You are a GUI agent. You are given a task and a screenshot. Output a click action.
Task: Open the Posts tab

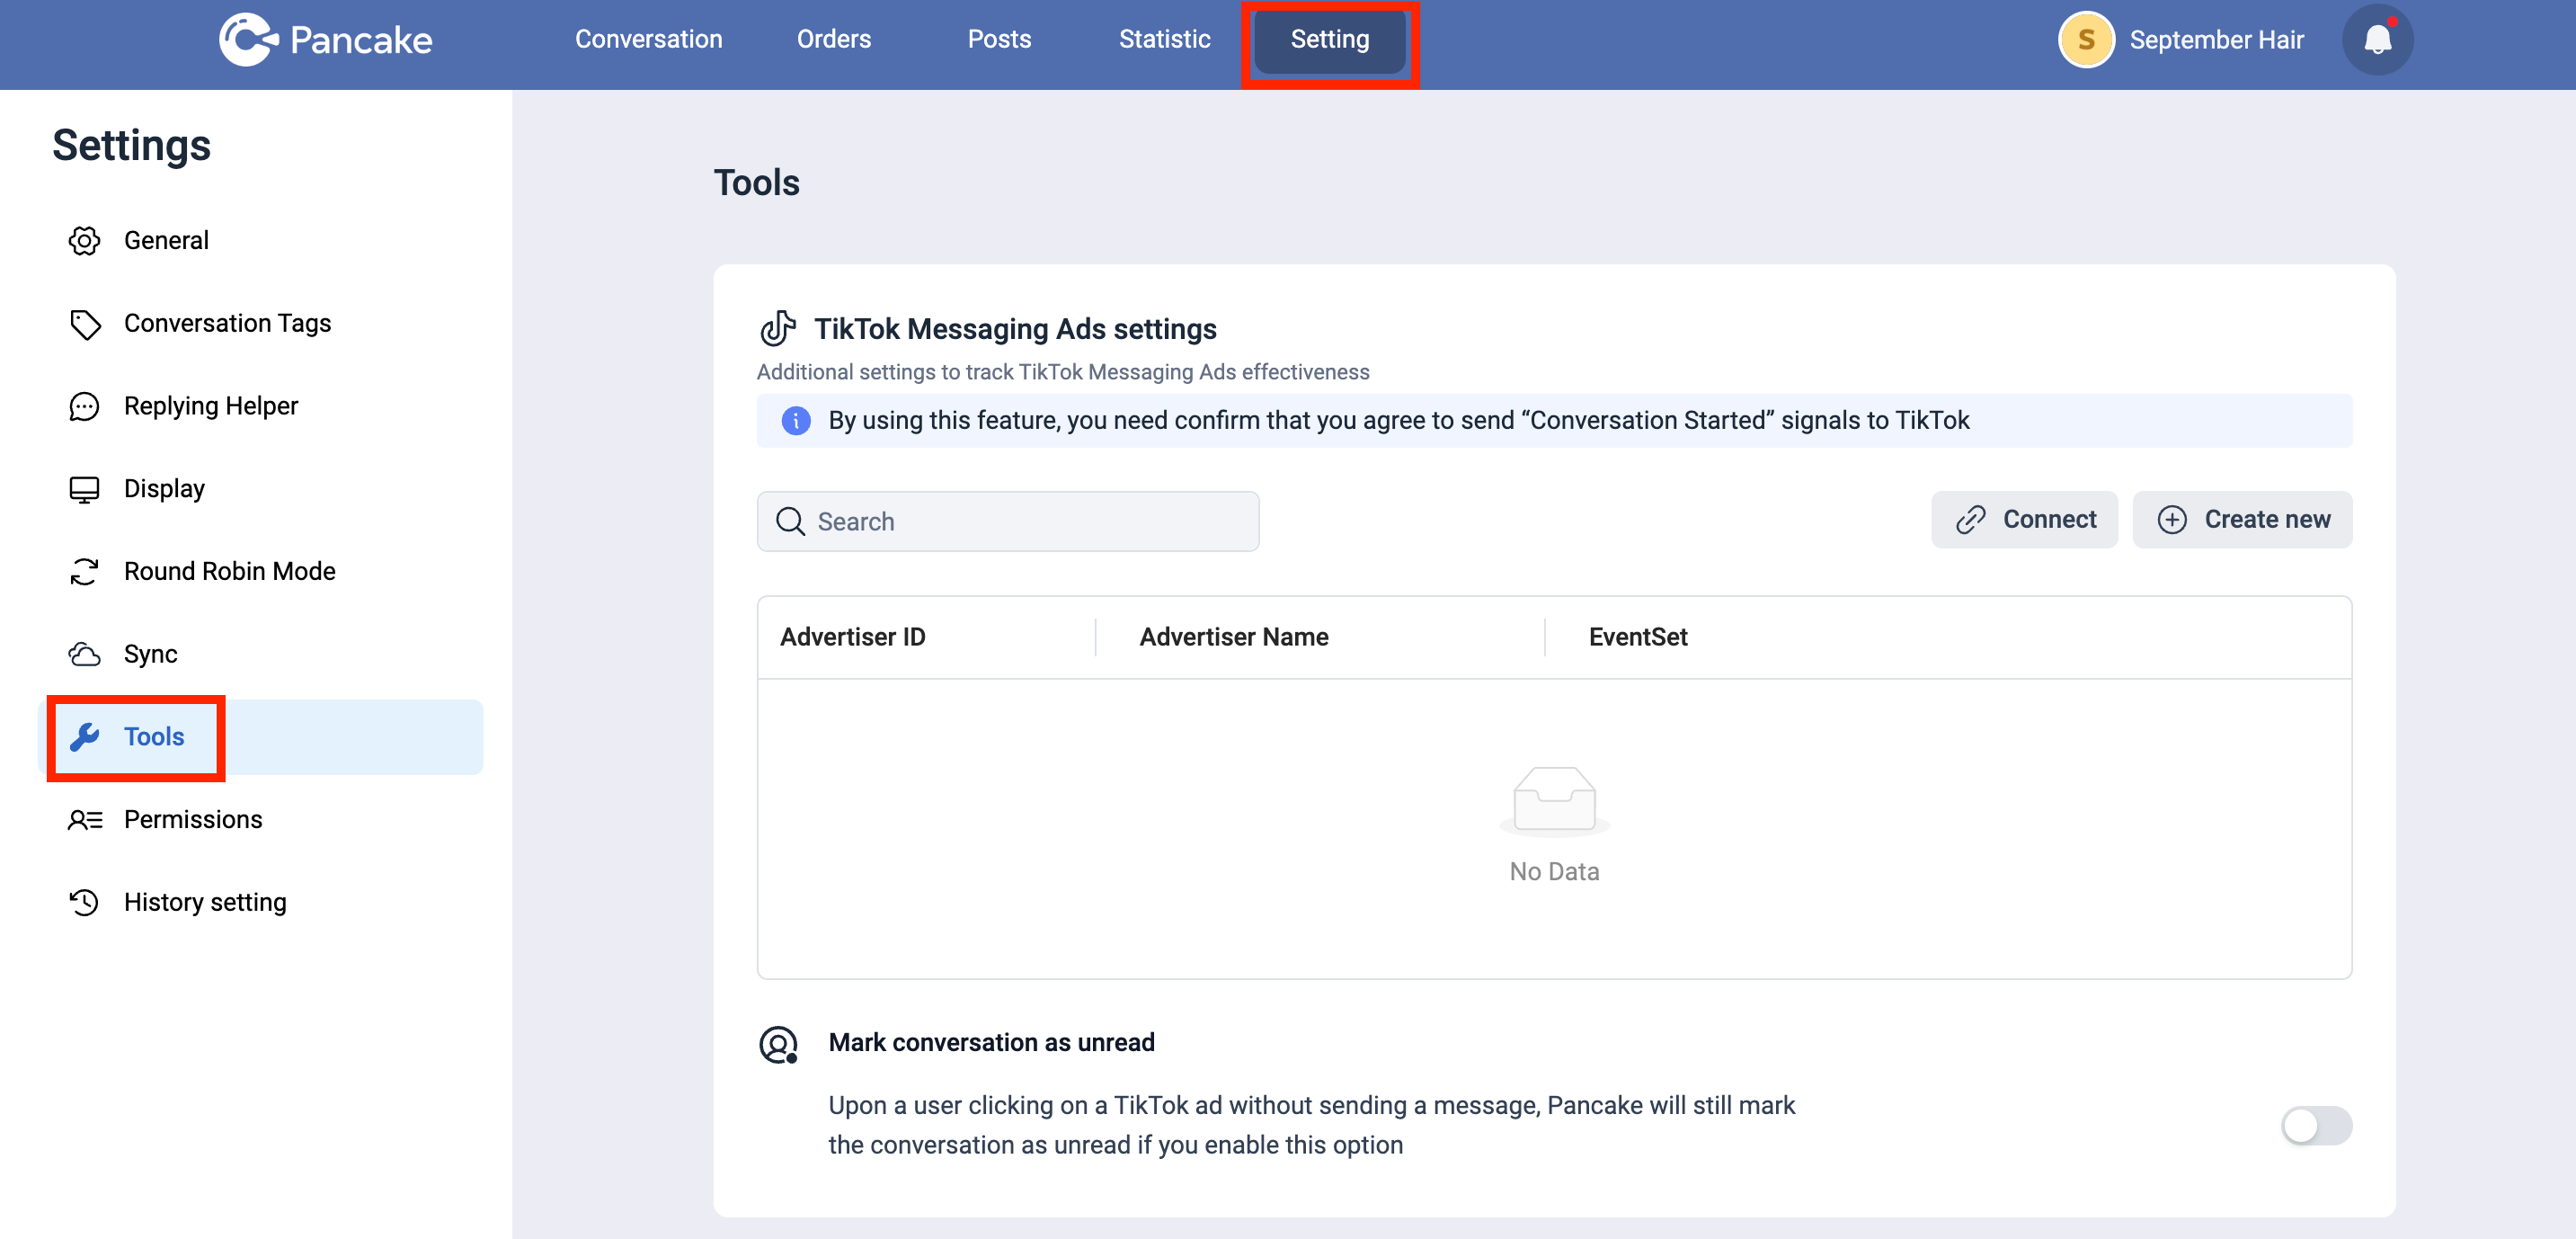click(999, 39)
